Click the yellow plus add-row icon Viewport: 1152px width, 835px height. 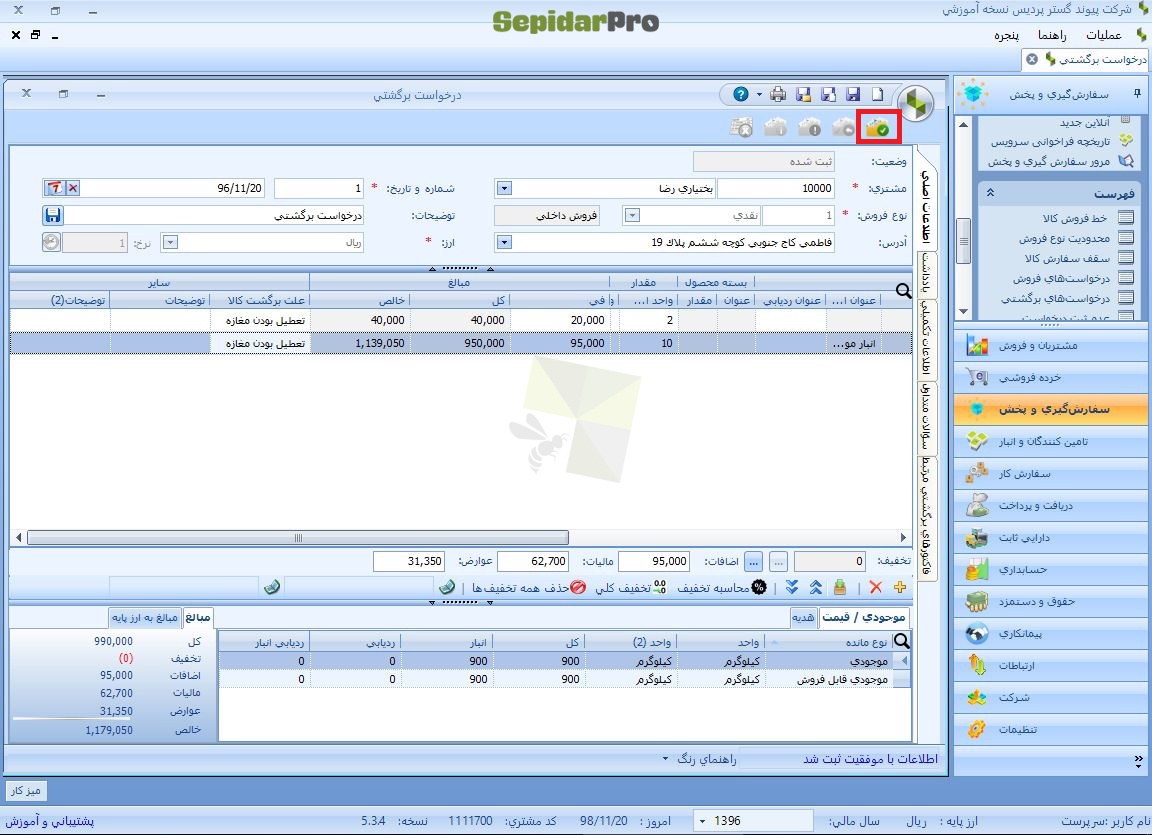pos(899,588)
